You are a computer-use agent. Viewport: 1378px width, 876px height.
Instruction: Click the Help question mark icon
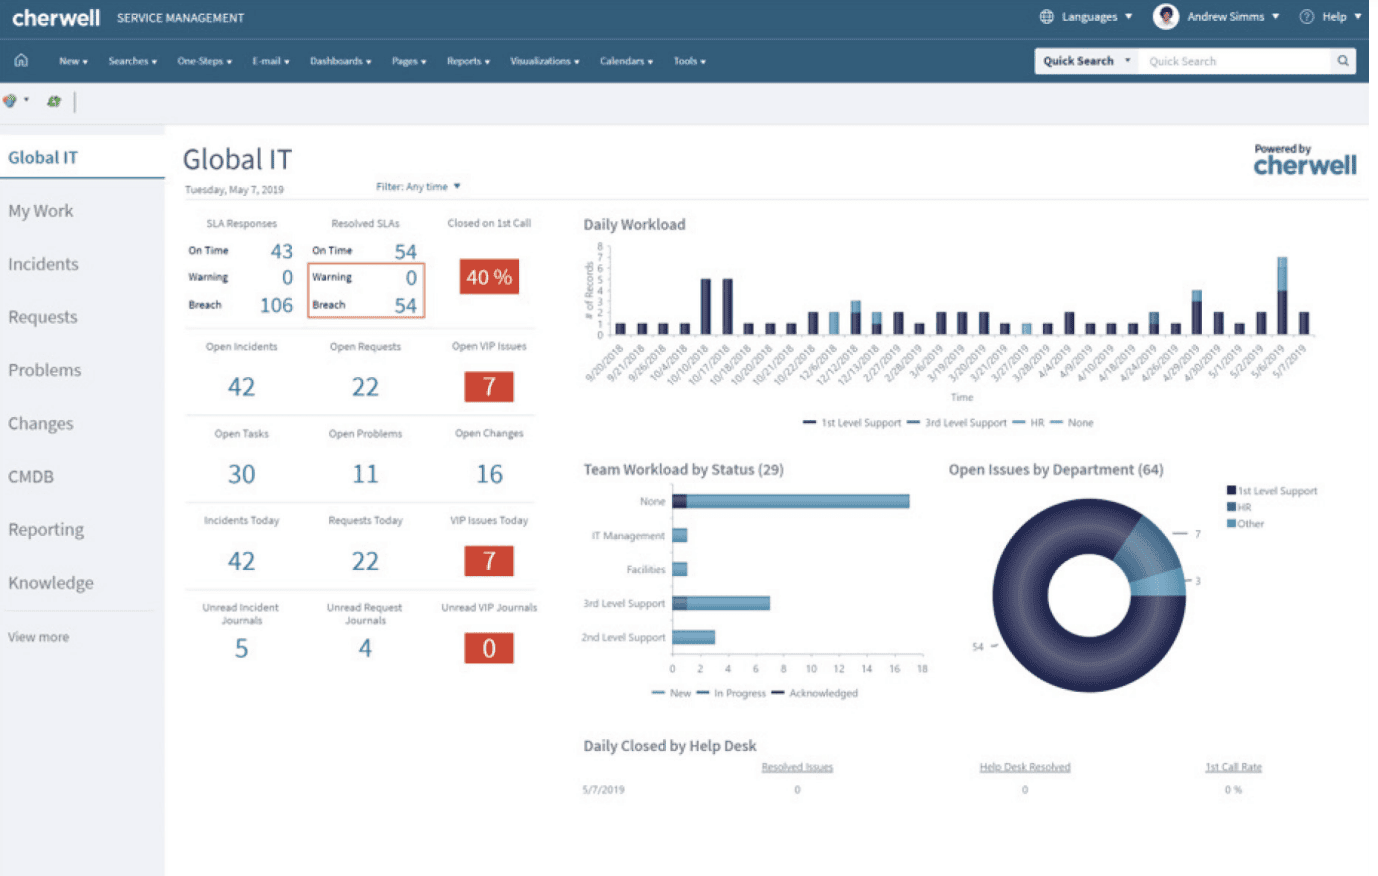(x=1306, y=17)
